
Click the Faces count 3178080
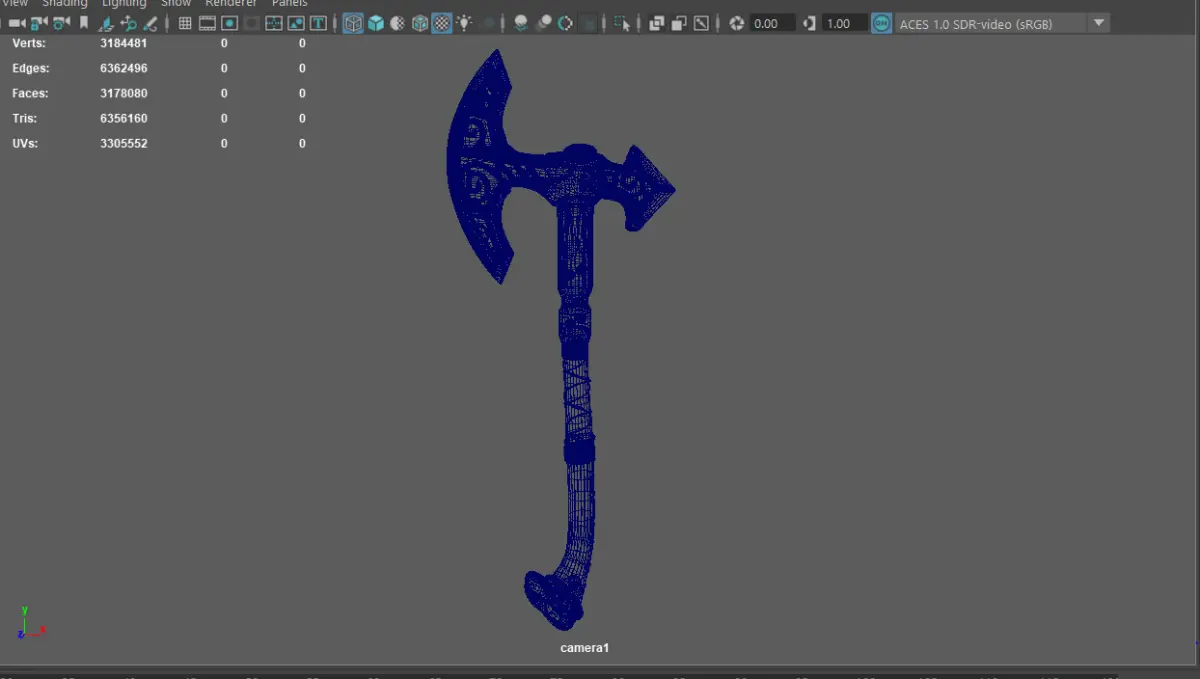pyautogui.click(x=124, y=93)
